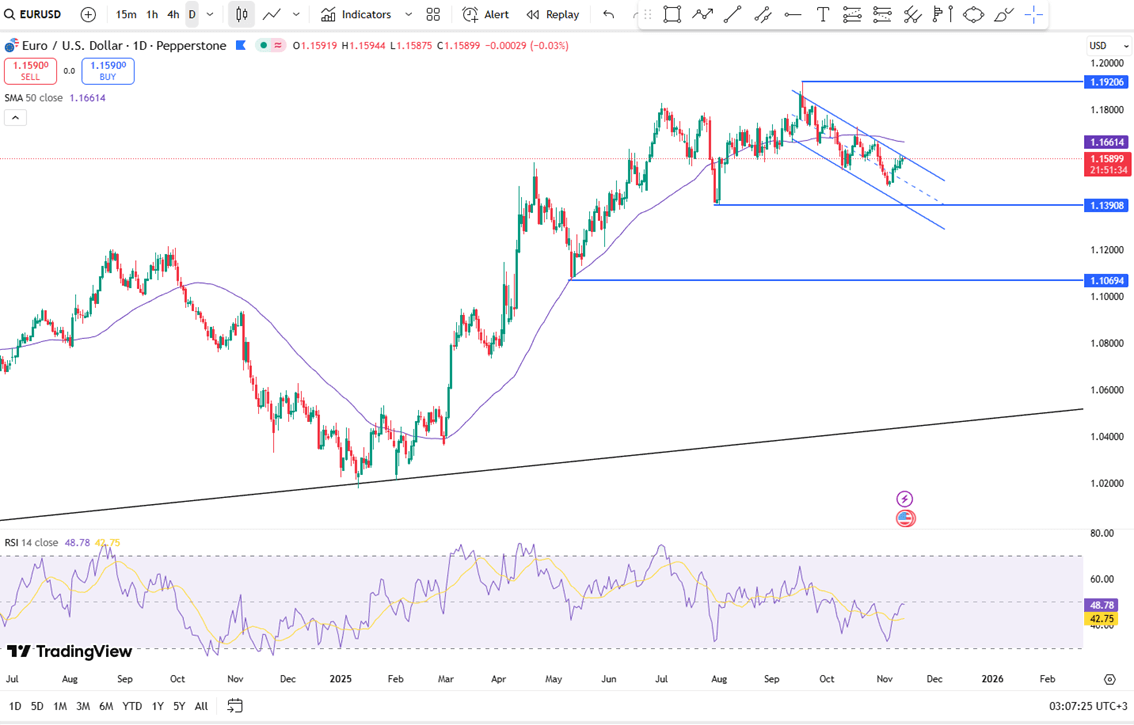Image resolution: width=1134 pixels, height=725 pixels.
Task: Select the Rectangle drawing tool
Action: 672,15
